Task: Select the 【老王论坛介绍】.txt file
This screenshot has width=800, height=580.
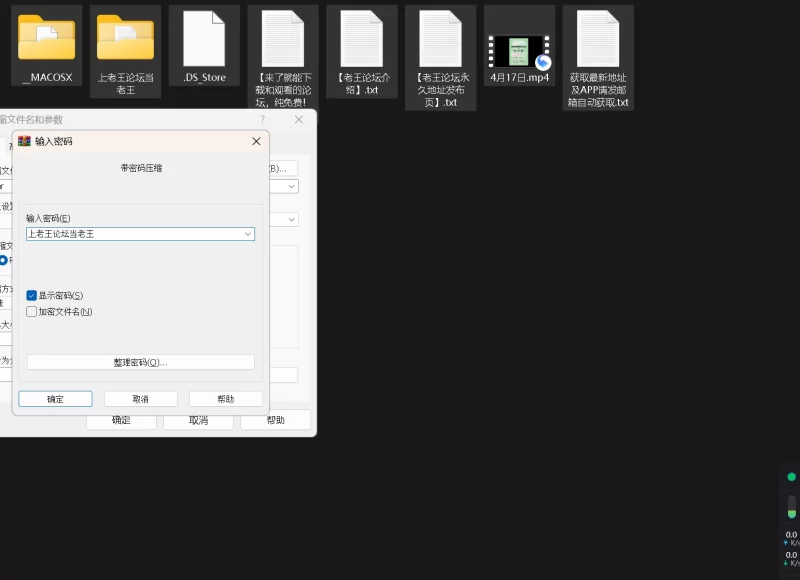Action: click(x=362, y=40)
